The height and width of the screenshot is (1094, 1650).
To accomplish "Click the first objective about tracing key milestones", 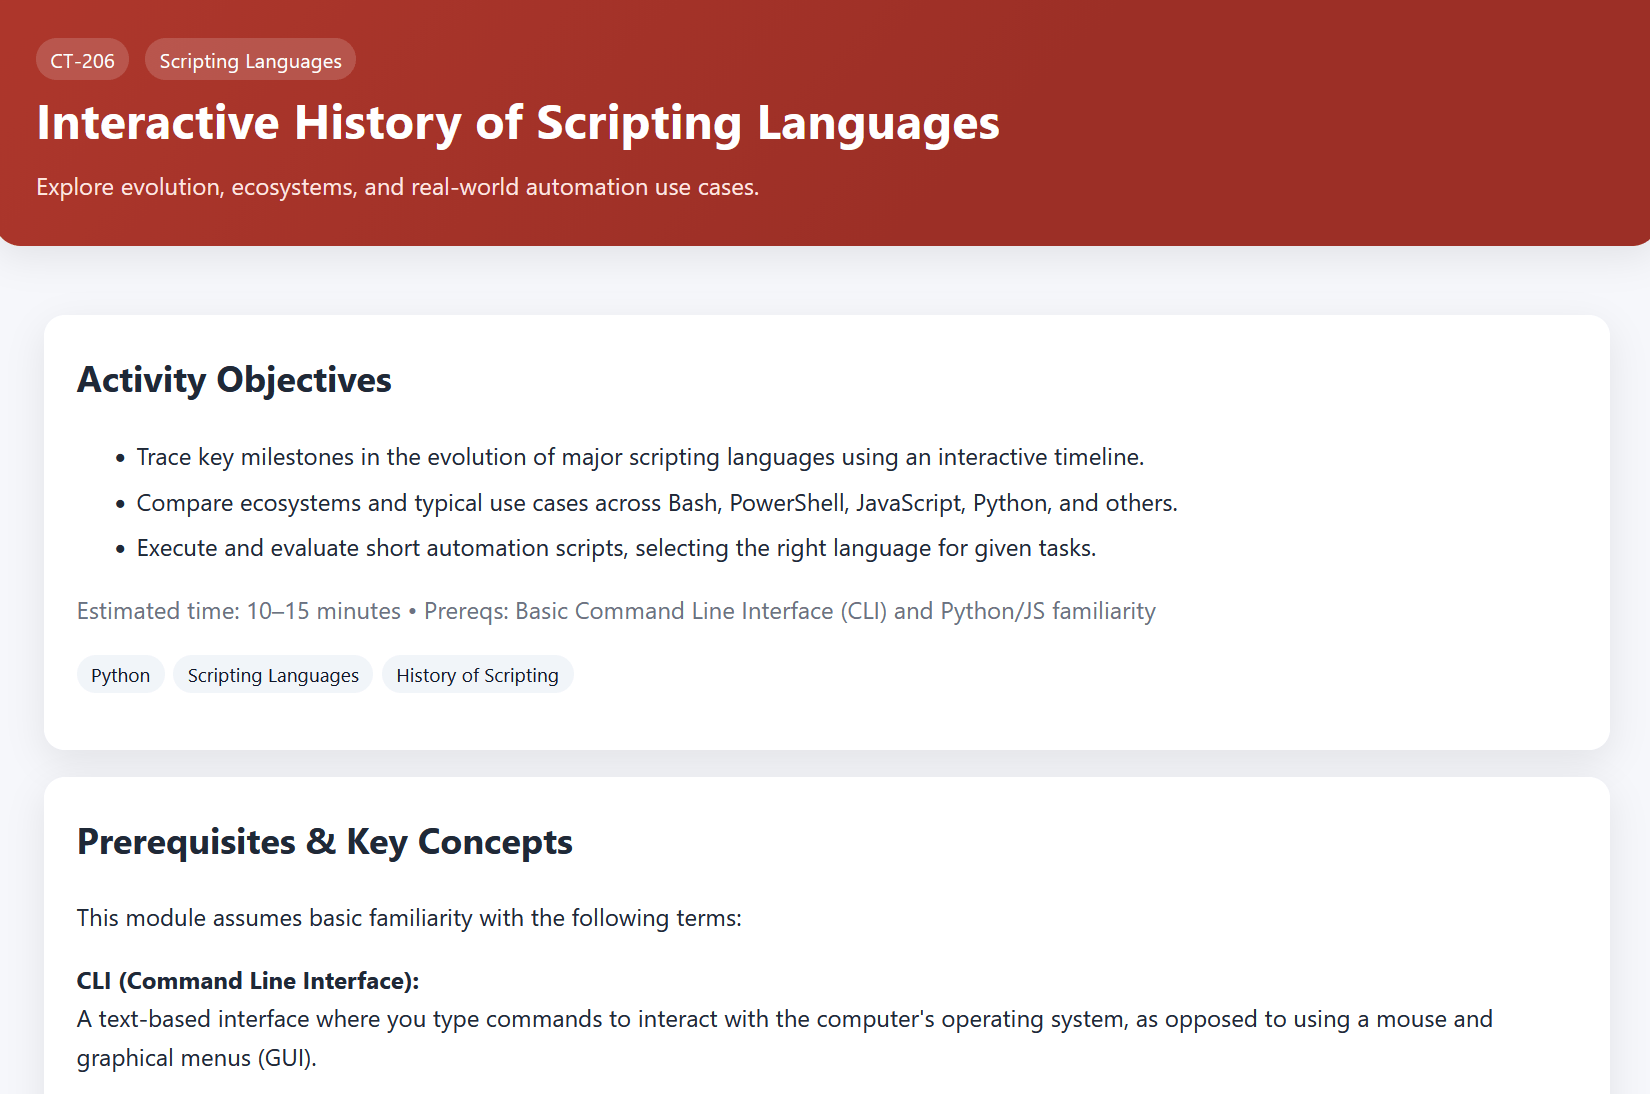I will [640, 456].
